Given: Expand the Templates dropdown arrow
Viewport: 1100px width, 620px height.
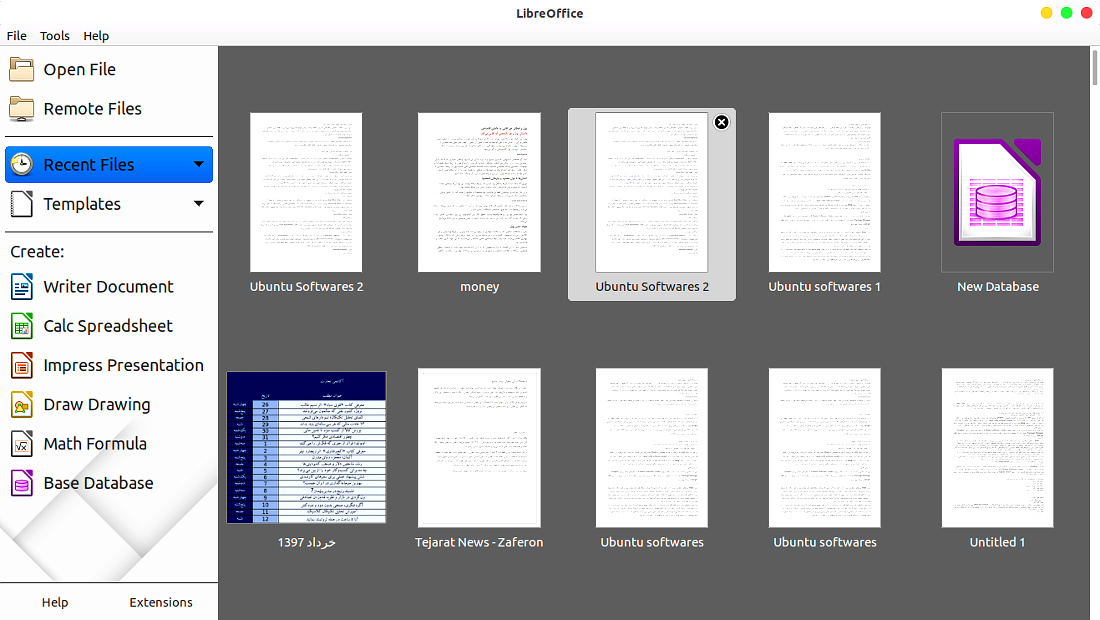Looking at the screenshot, I should [199, 204].
